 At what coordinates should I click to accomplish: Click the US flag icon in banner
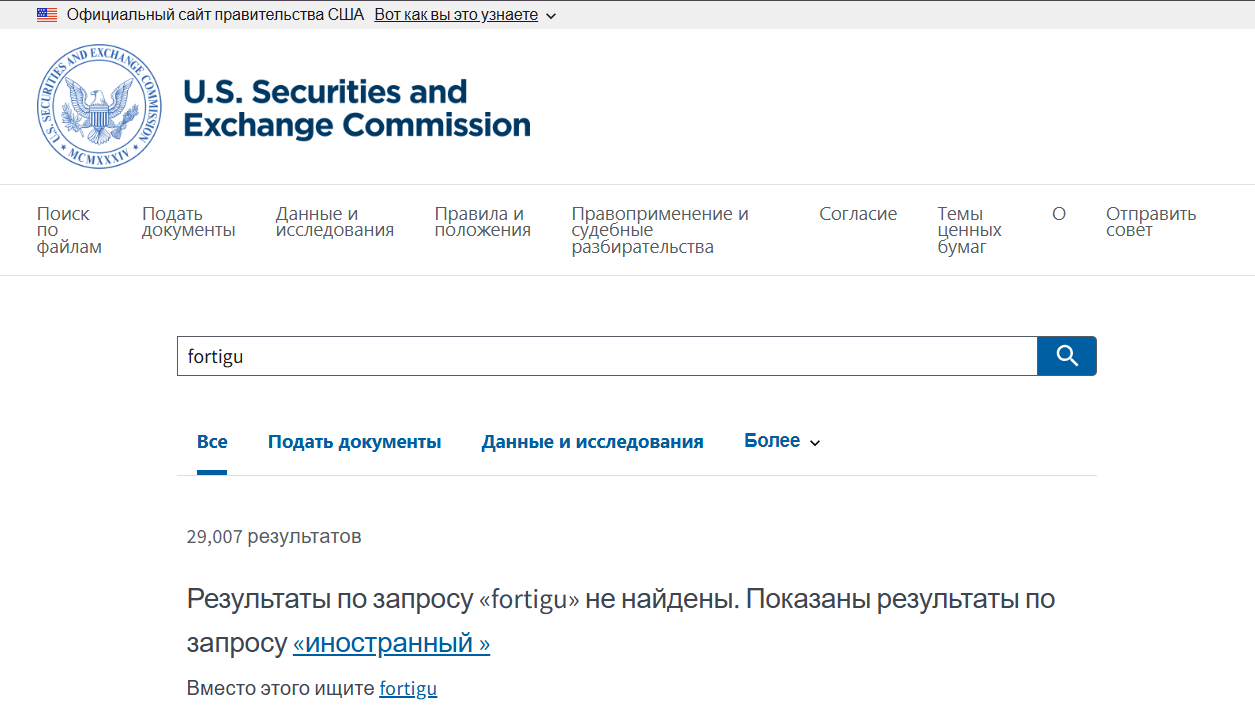(x=47, y=15)
